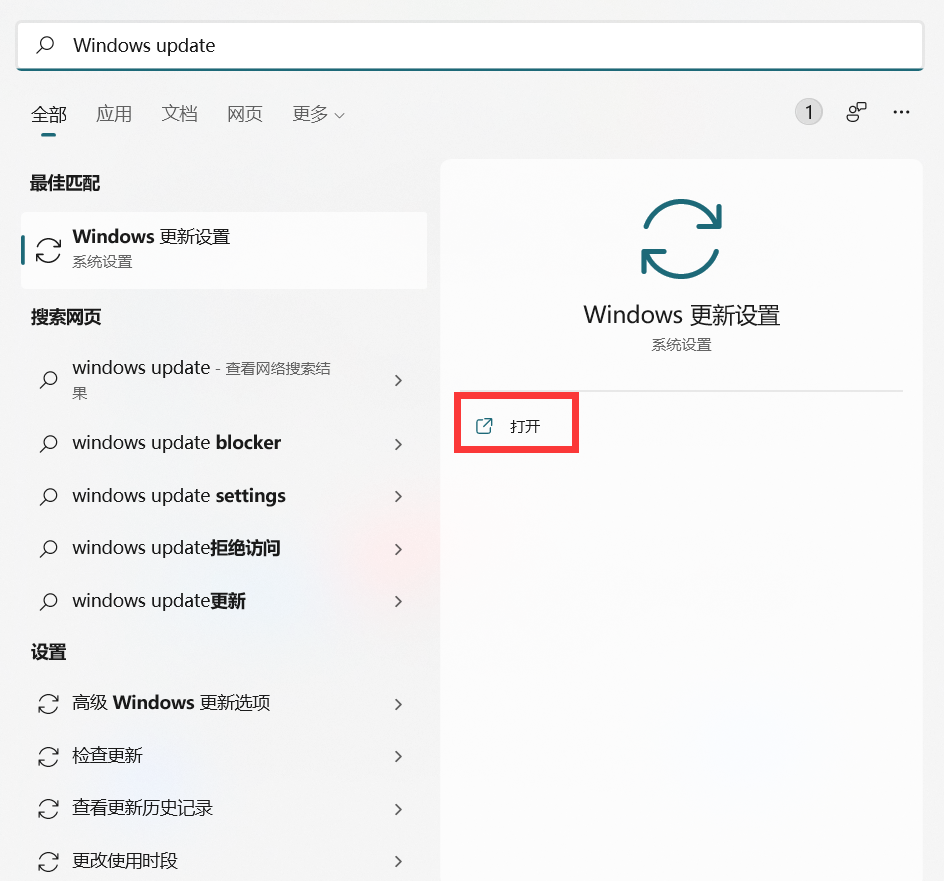The width and height of the screenshot is (944, 881).
Task: Expand chevron for windows update更新
Action: click(x=398, y=601)
